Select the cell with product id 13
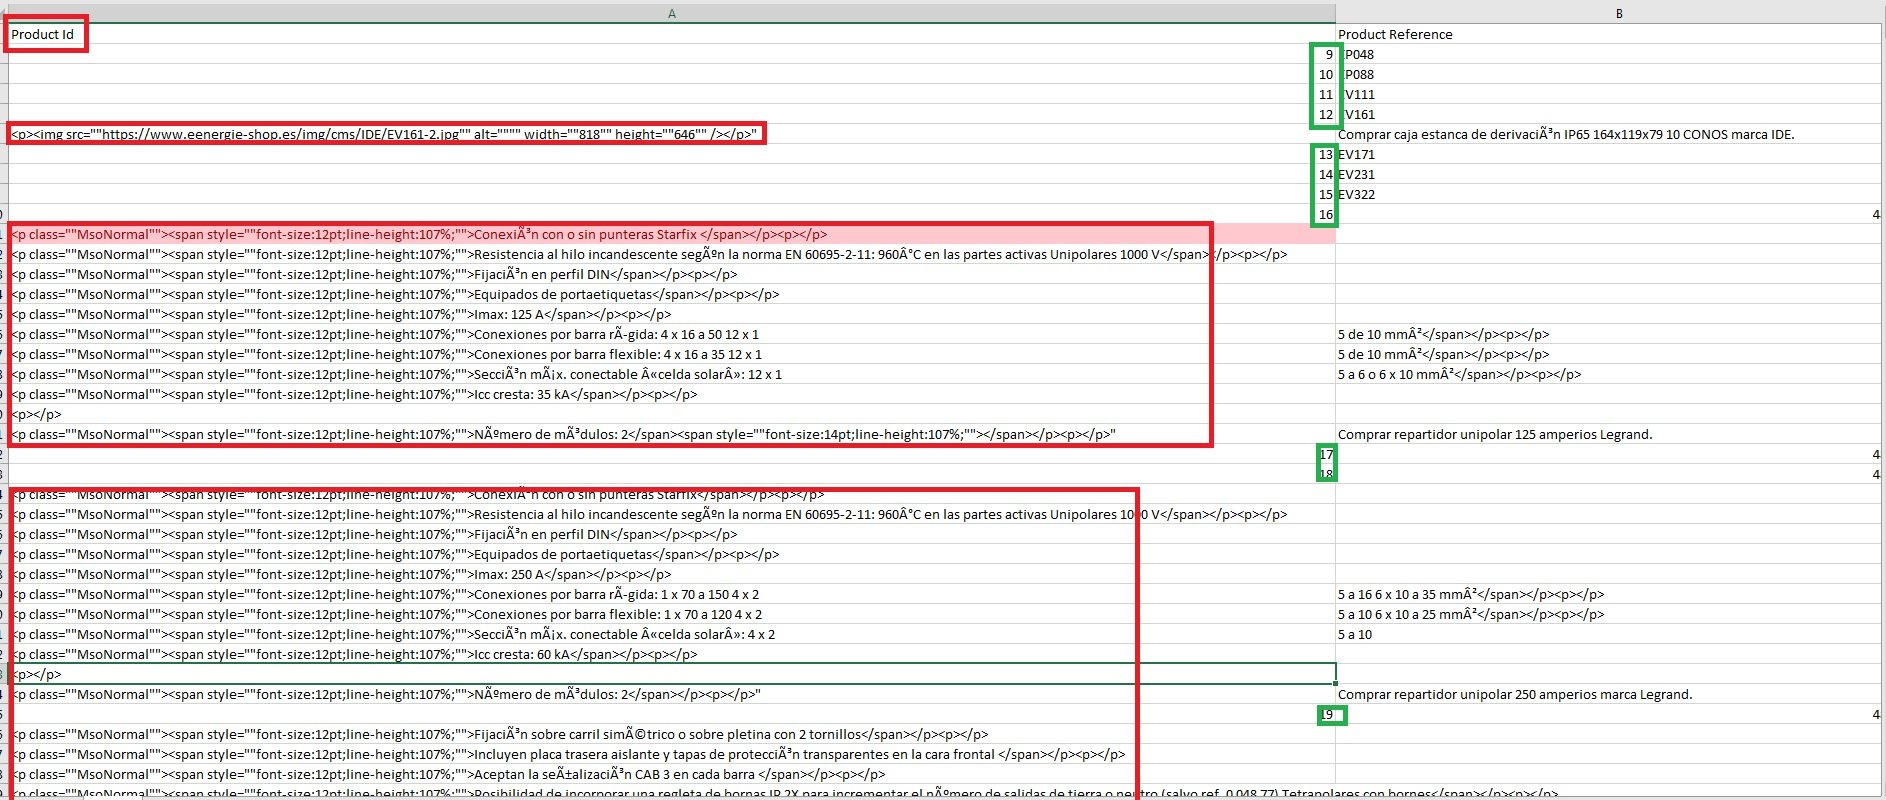Viewport: 1886px width, 800px height. tap(672, 154)
